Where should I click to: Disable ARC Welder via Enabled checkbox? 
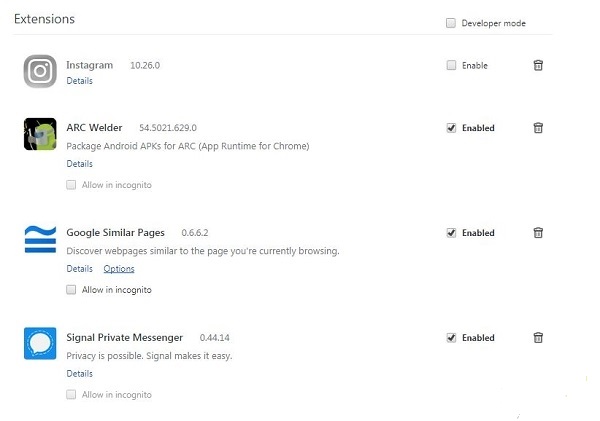(x=451, y=128)
